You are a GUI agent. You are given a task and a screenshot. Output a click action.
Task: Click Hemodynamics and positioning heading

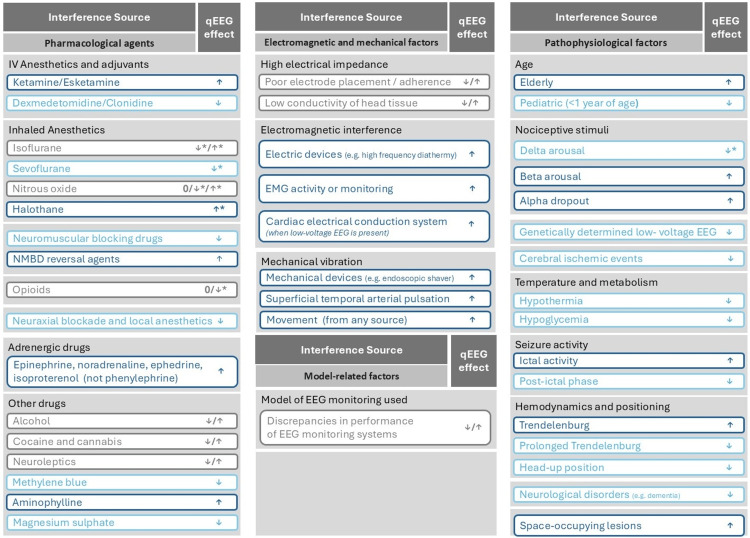(593, 406)
